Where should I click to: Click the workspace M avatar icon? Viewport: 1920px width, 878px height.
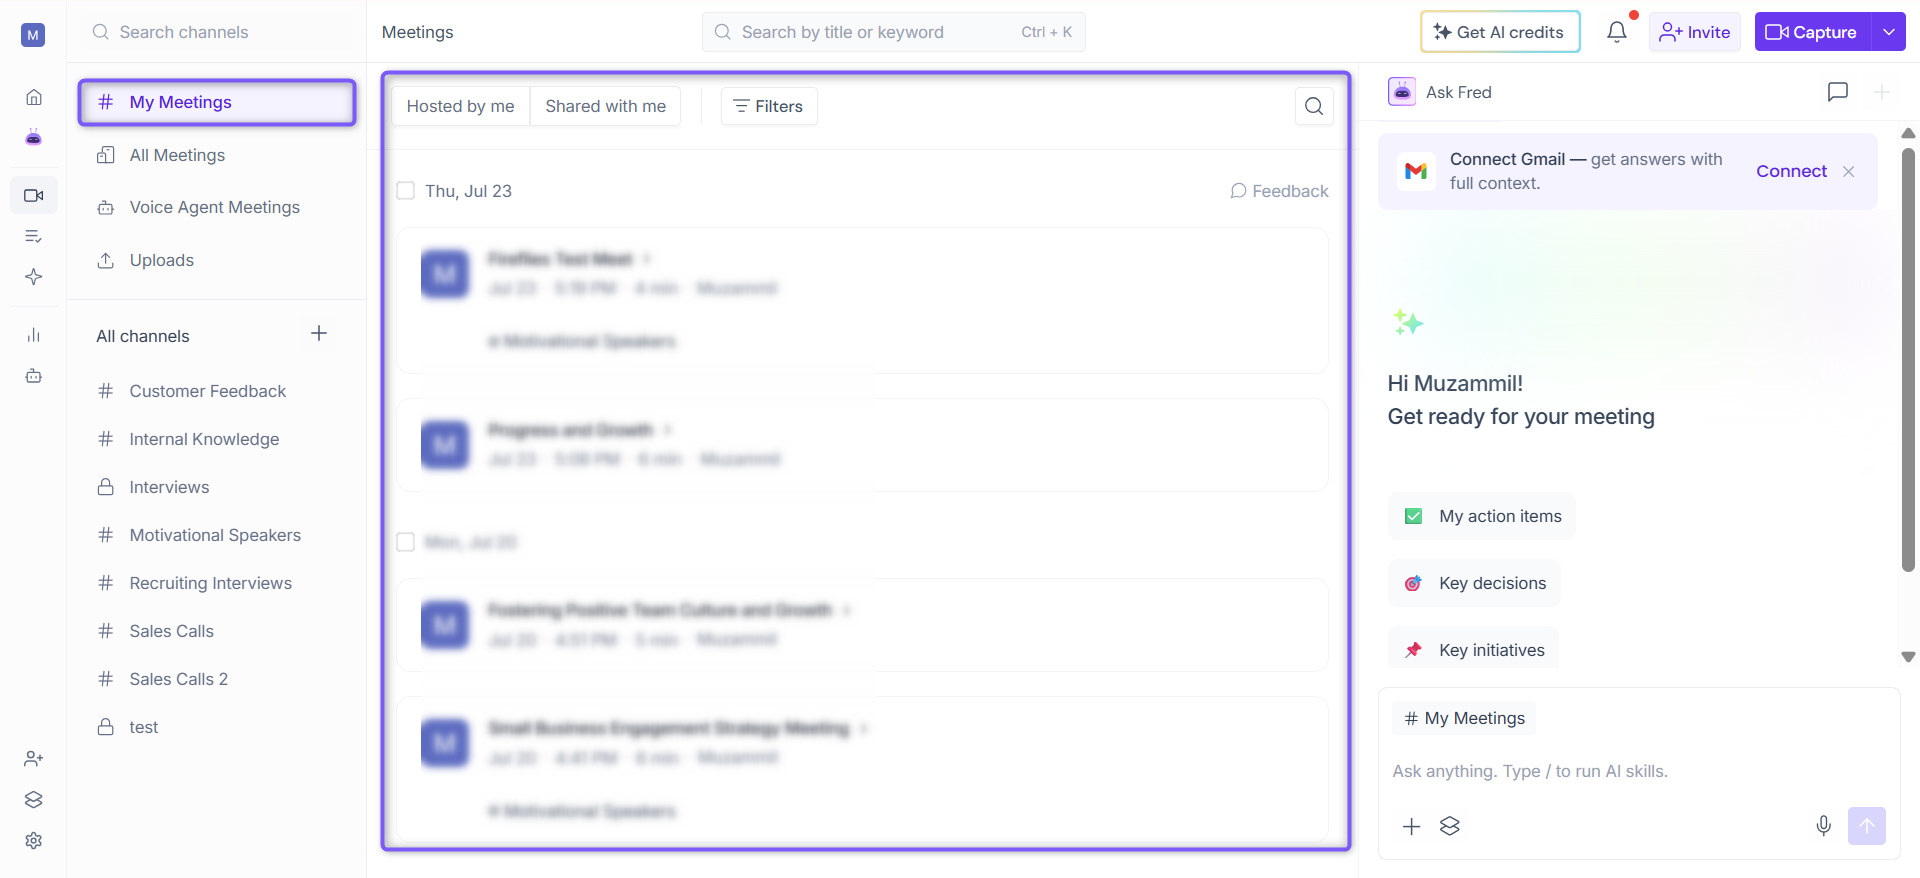point(33,35)
